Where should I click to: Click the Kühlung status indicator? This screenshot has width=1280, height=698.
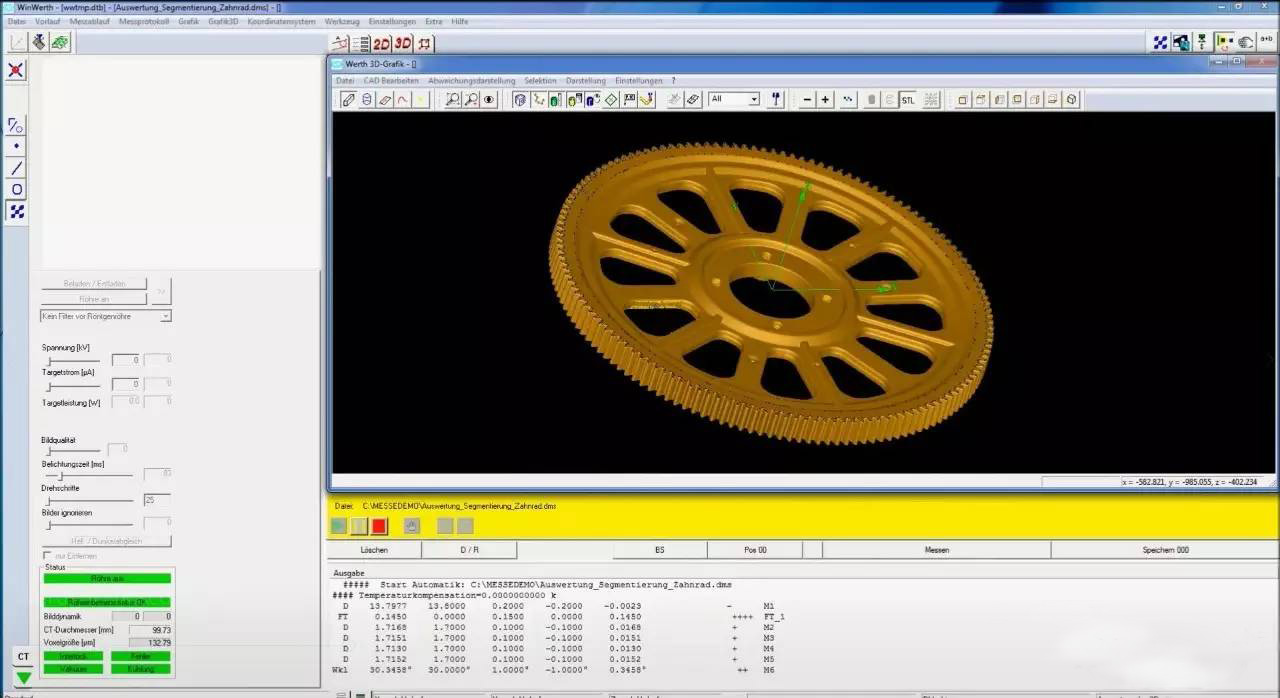141,668
